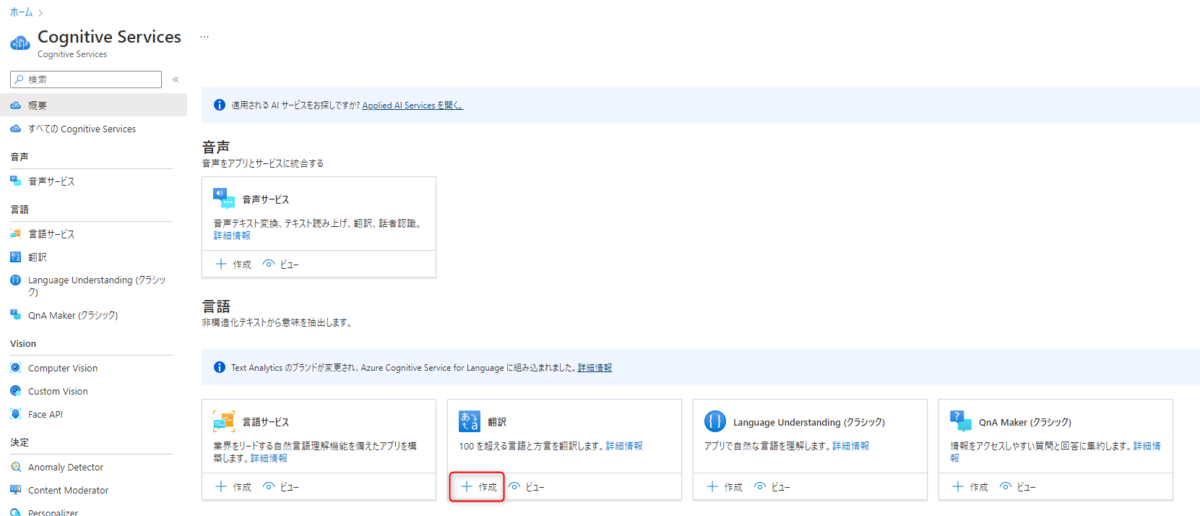Click the 翻訳 card icon
The image size is (1200, 516).
point(470,421)
